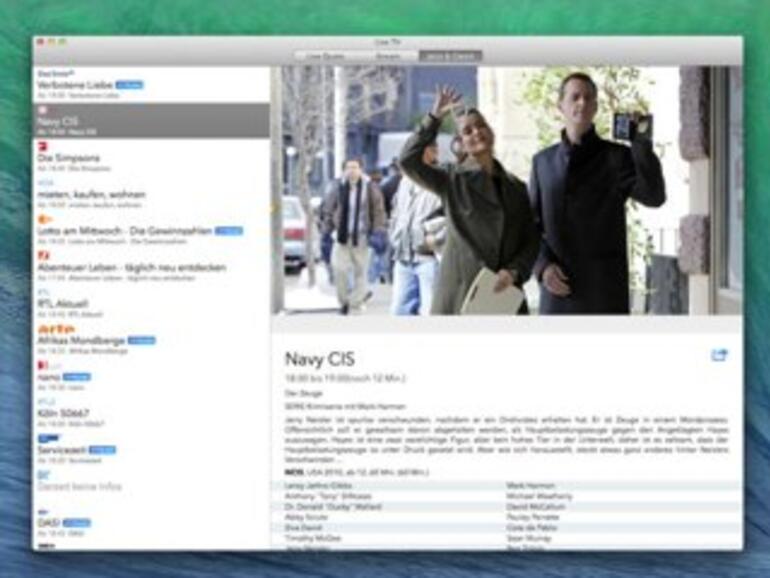Click the Navy CIS preview image
This screenshot has width=770, height=578.
coord(508,191)
